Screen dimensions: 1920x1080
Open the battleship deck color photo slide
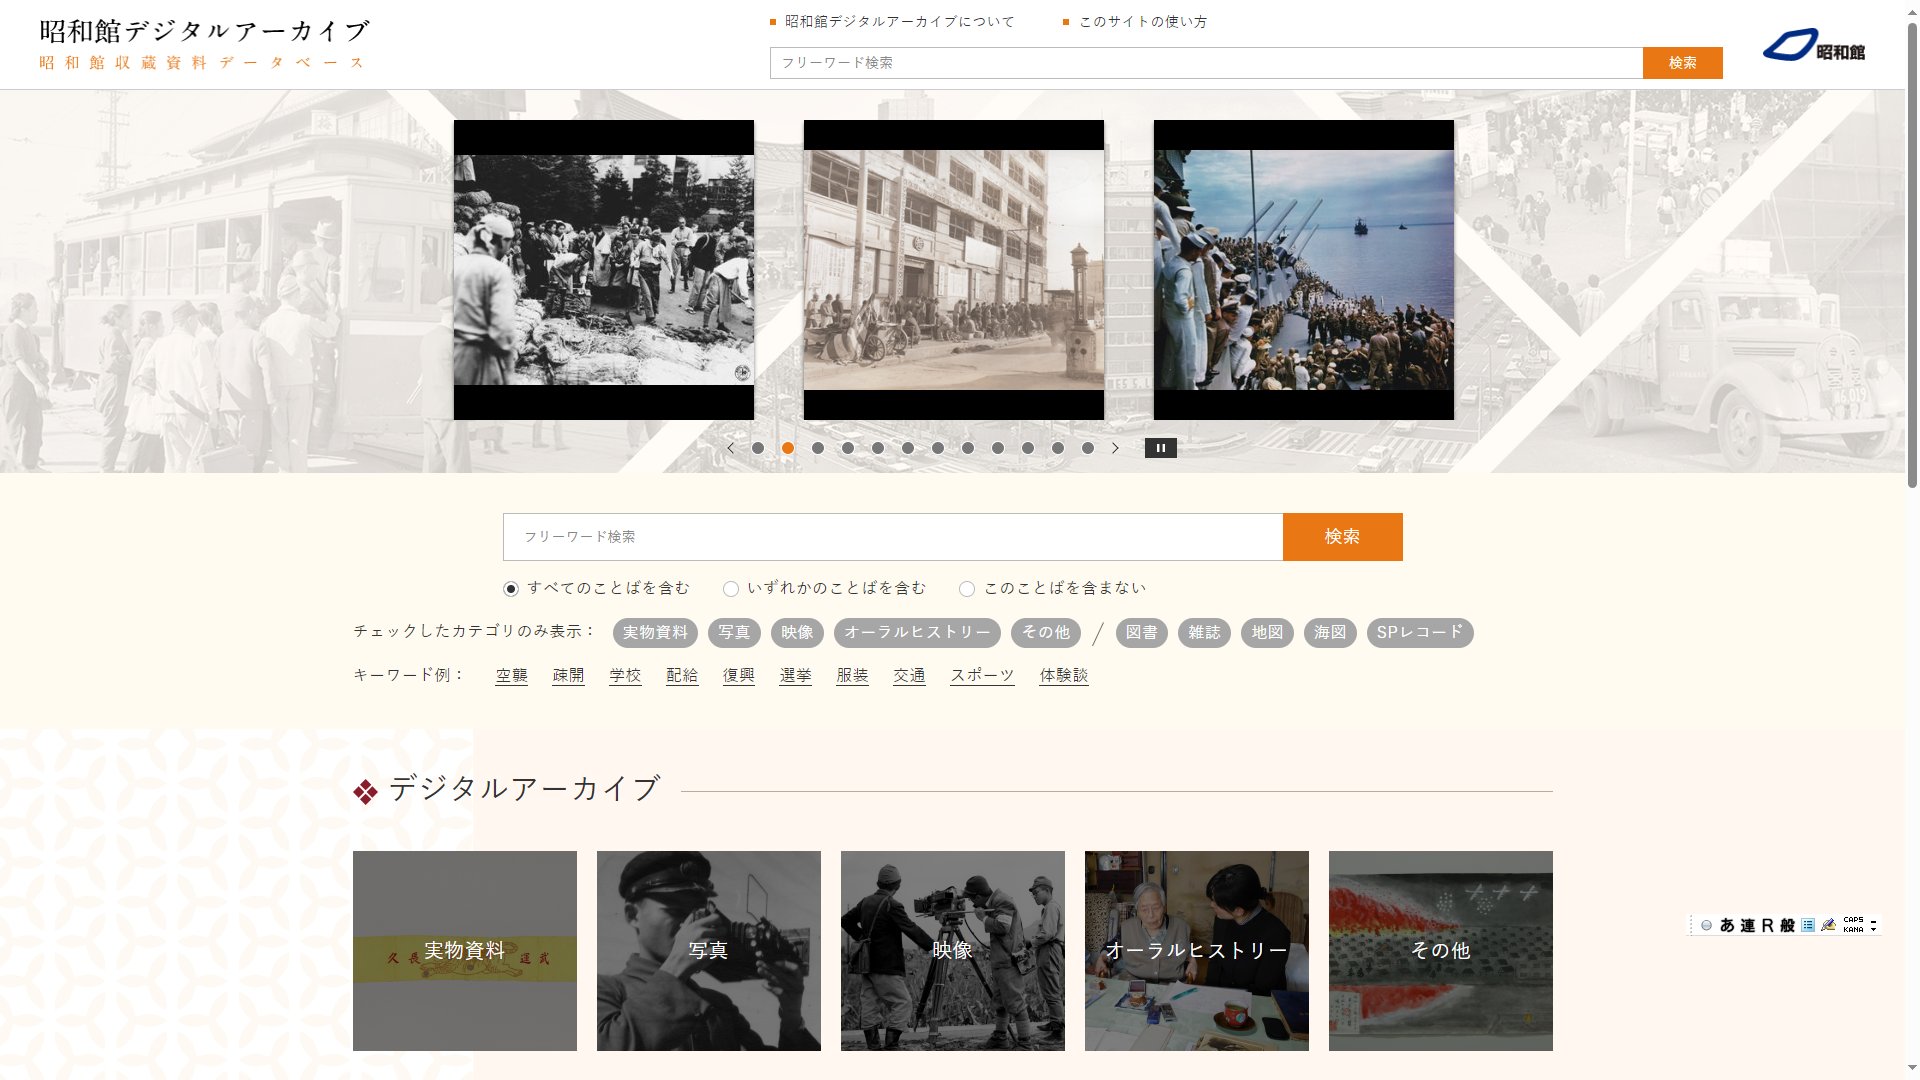point(1304,270)
